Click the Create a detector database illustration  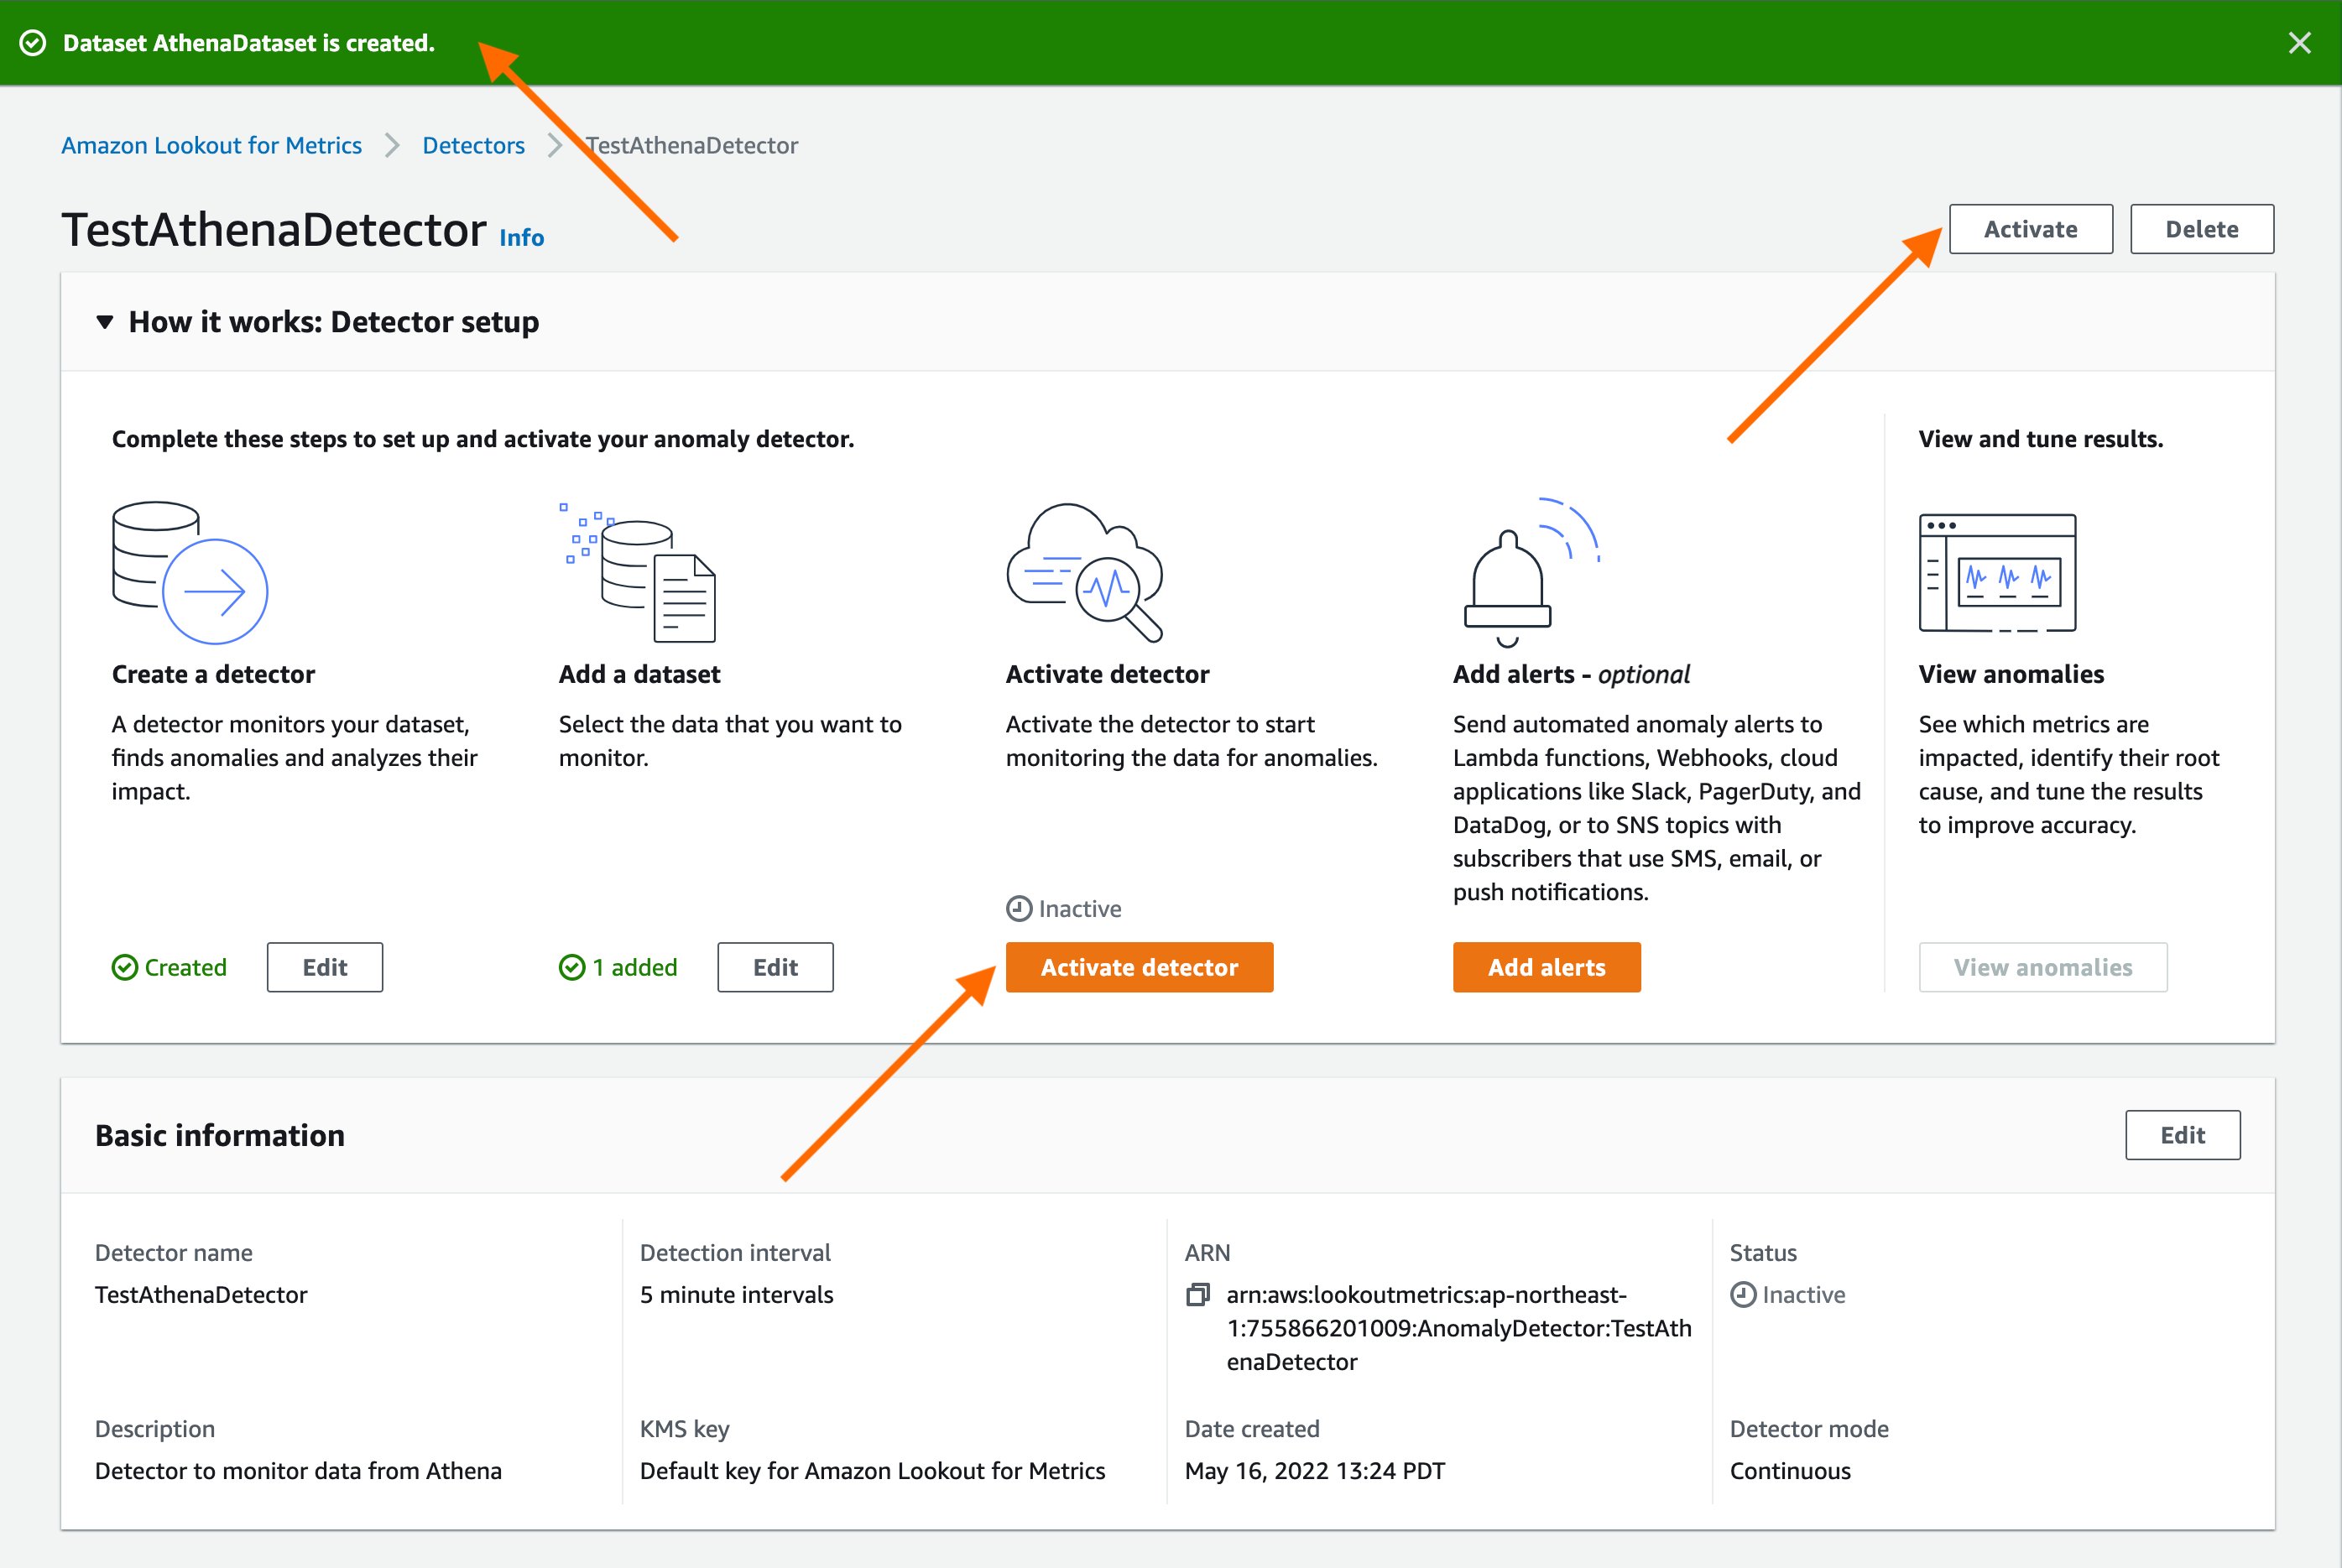pos(189,573)
